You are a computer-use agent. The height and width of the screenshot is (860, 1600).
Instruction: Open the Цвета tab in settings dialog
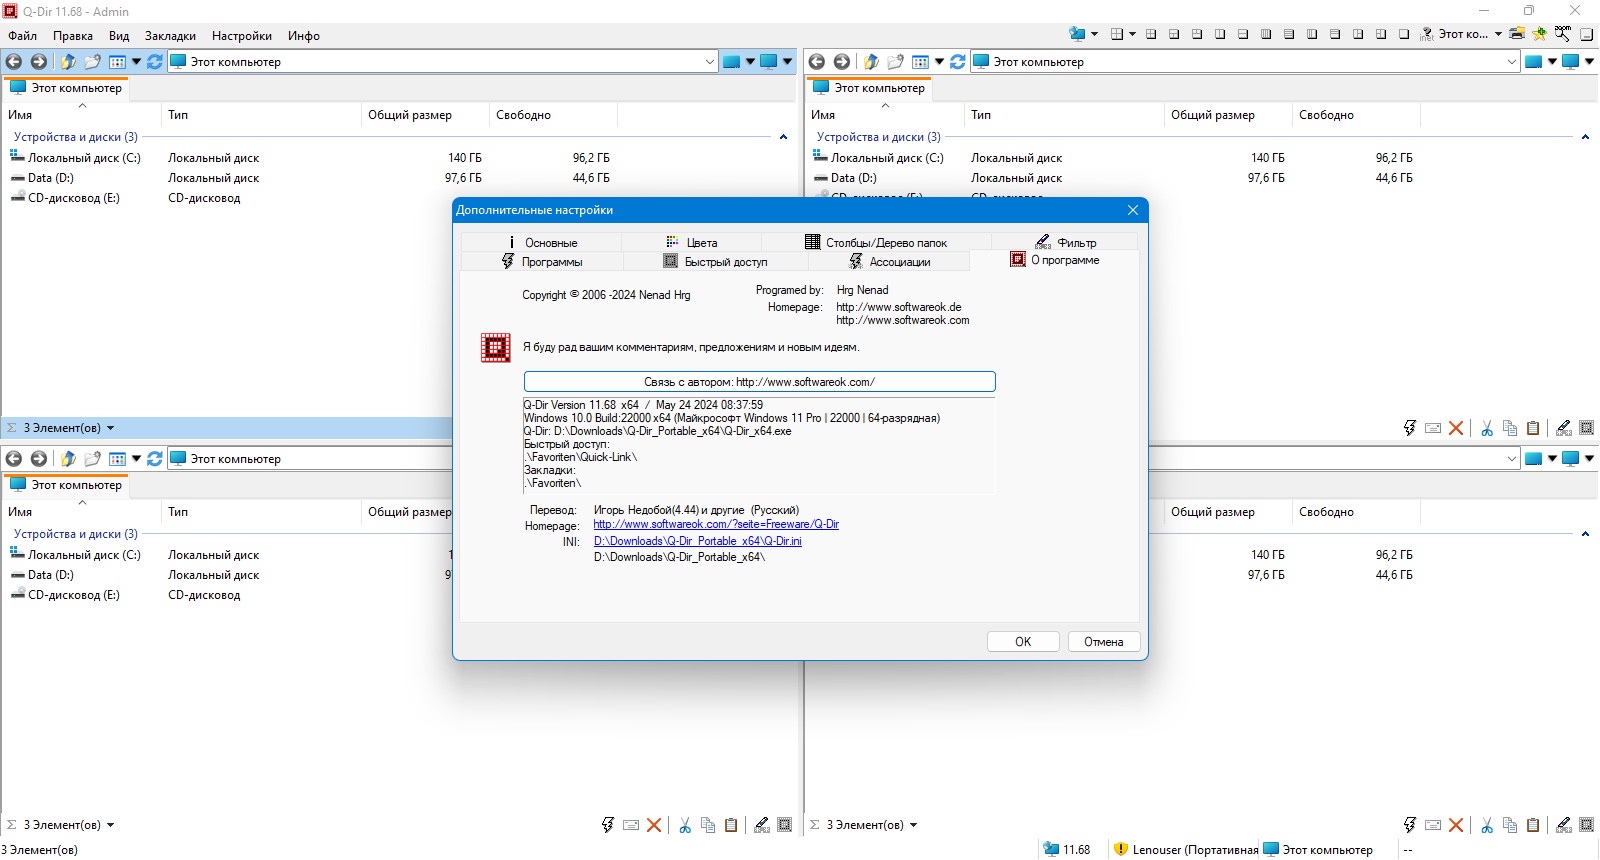(692, 242)
